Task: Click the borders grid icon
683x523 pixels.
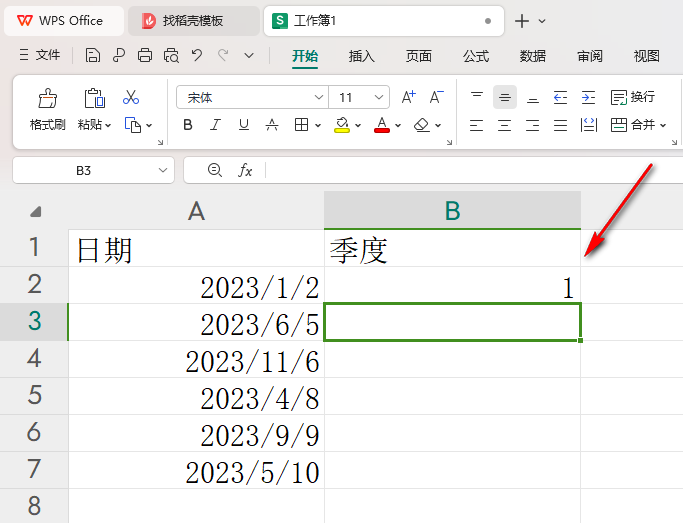Action: tap(301, 125)
